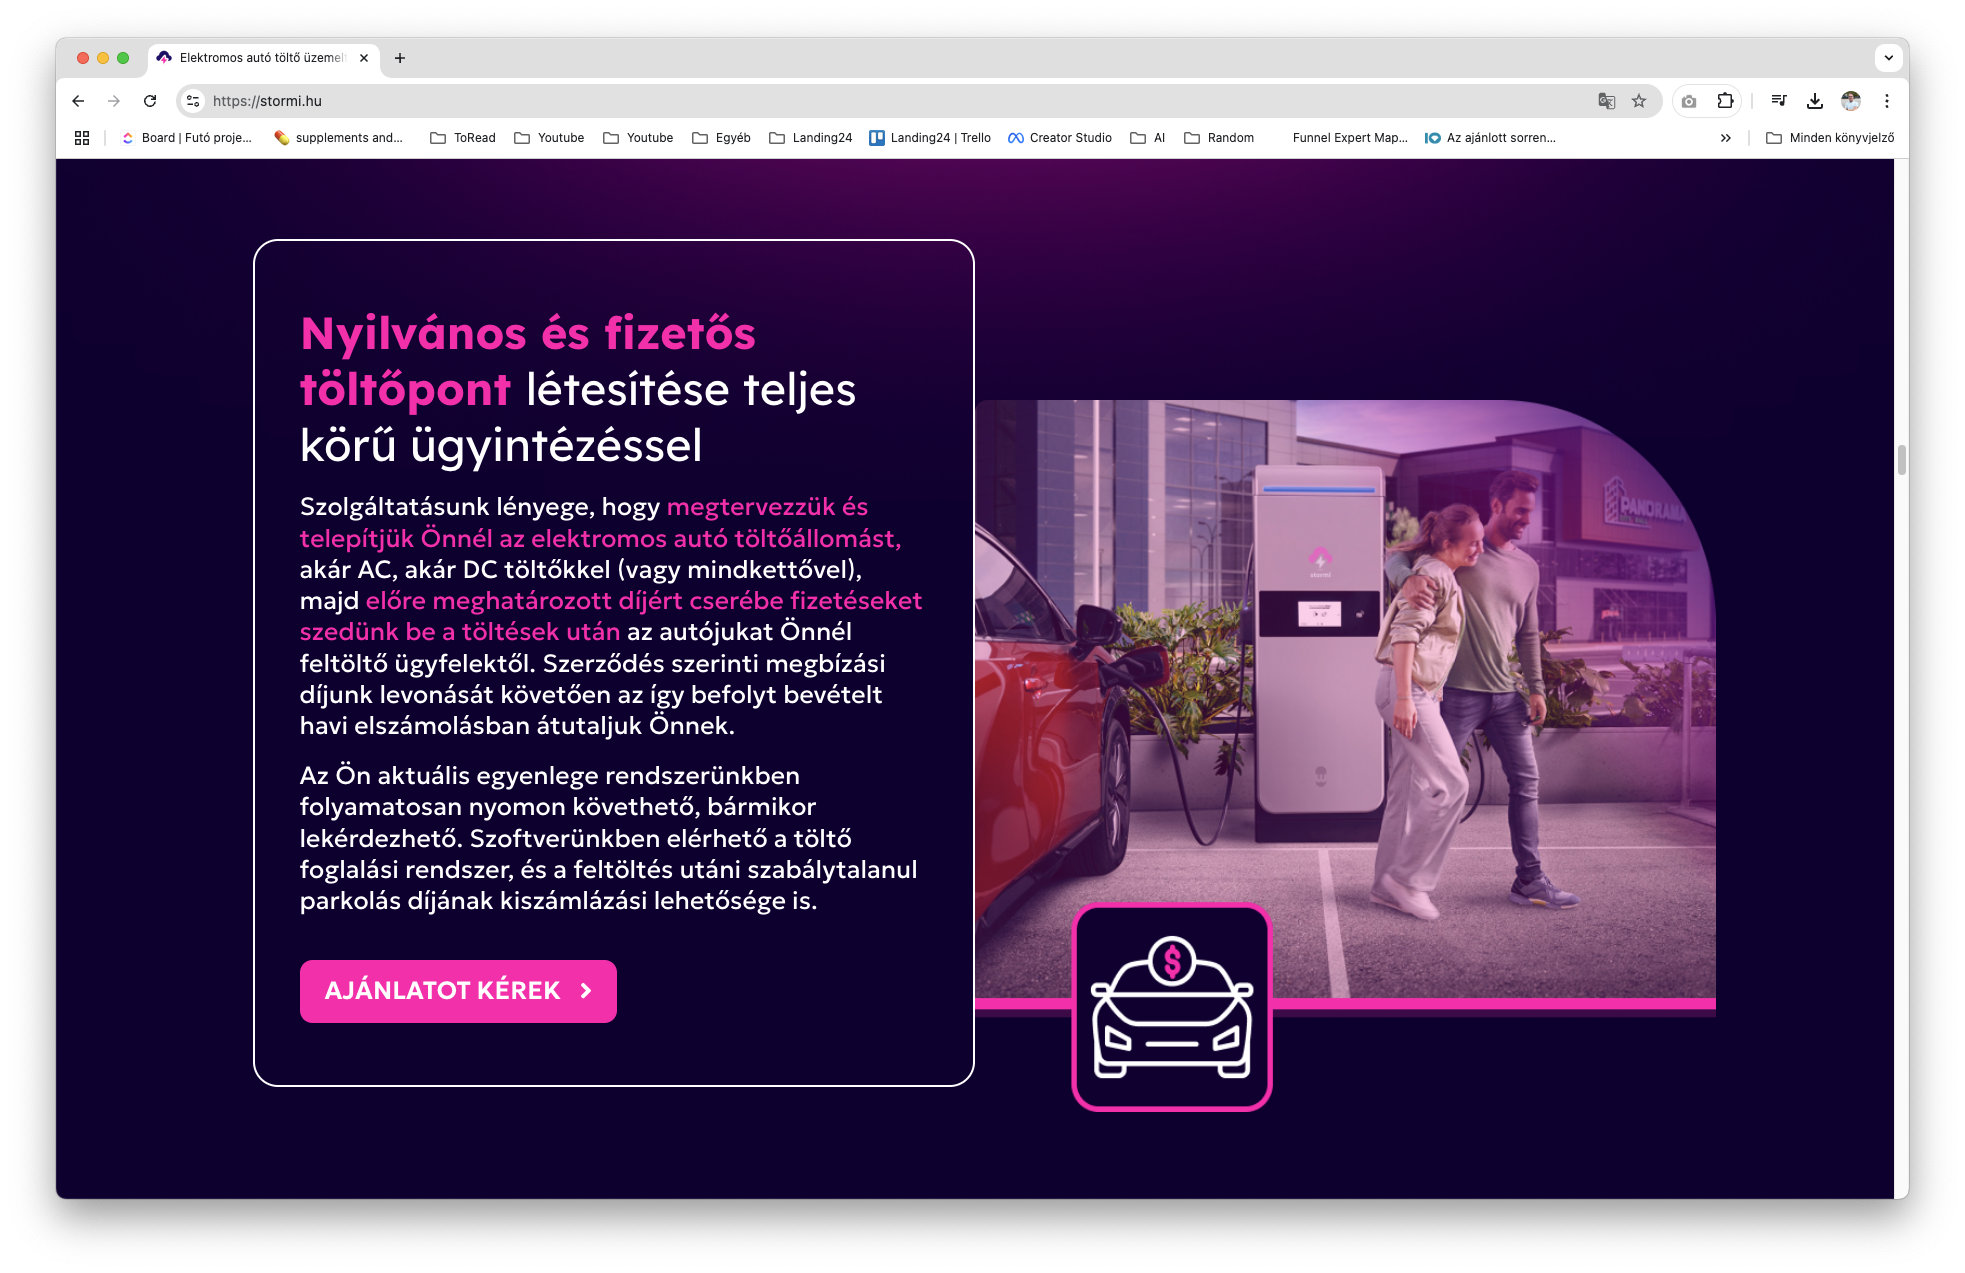
Task: Open the Downloads icon
Action: point(1815,101)
